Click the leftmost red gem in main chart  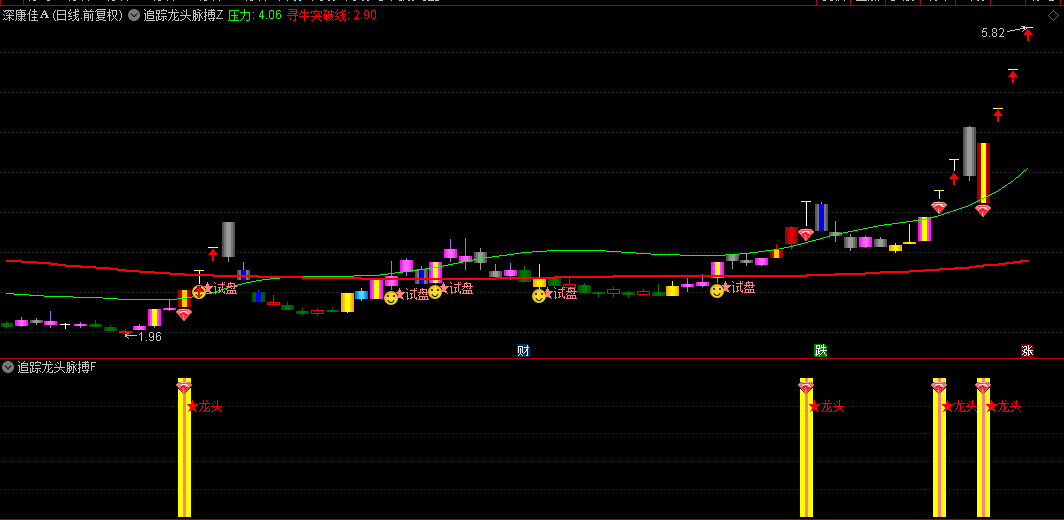click(184, 314)
